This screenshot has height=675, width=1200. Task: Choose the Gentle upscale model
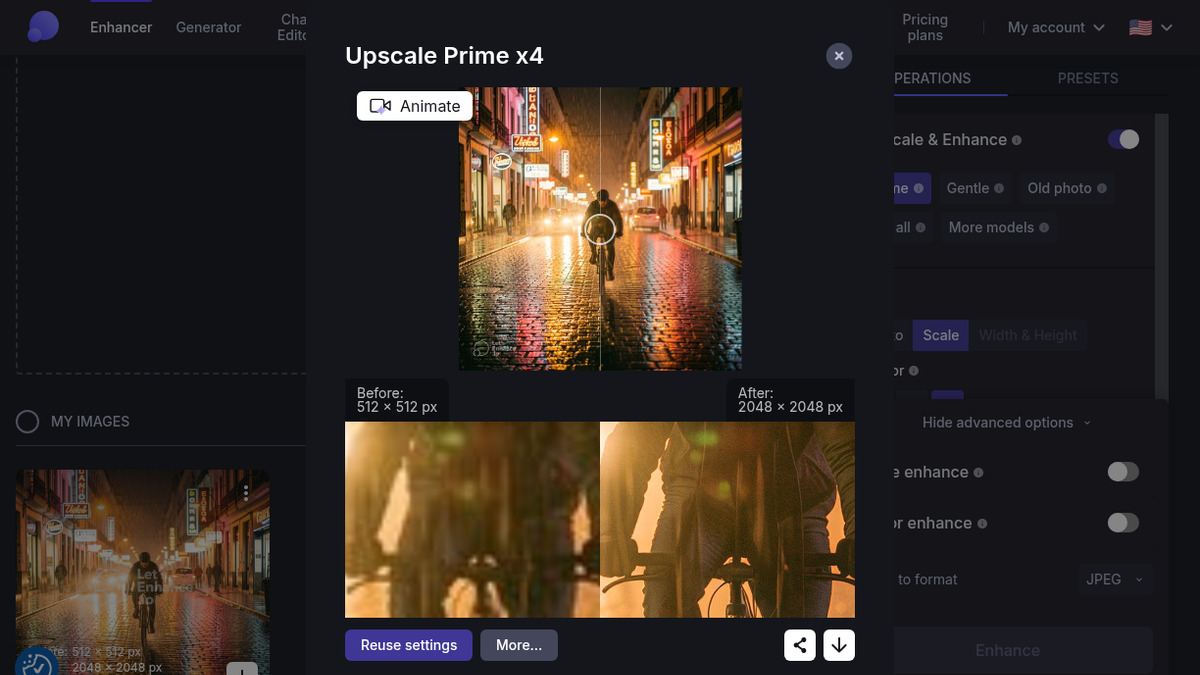(x=976, y=188)
